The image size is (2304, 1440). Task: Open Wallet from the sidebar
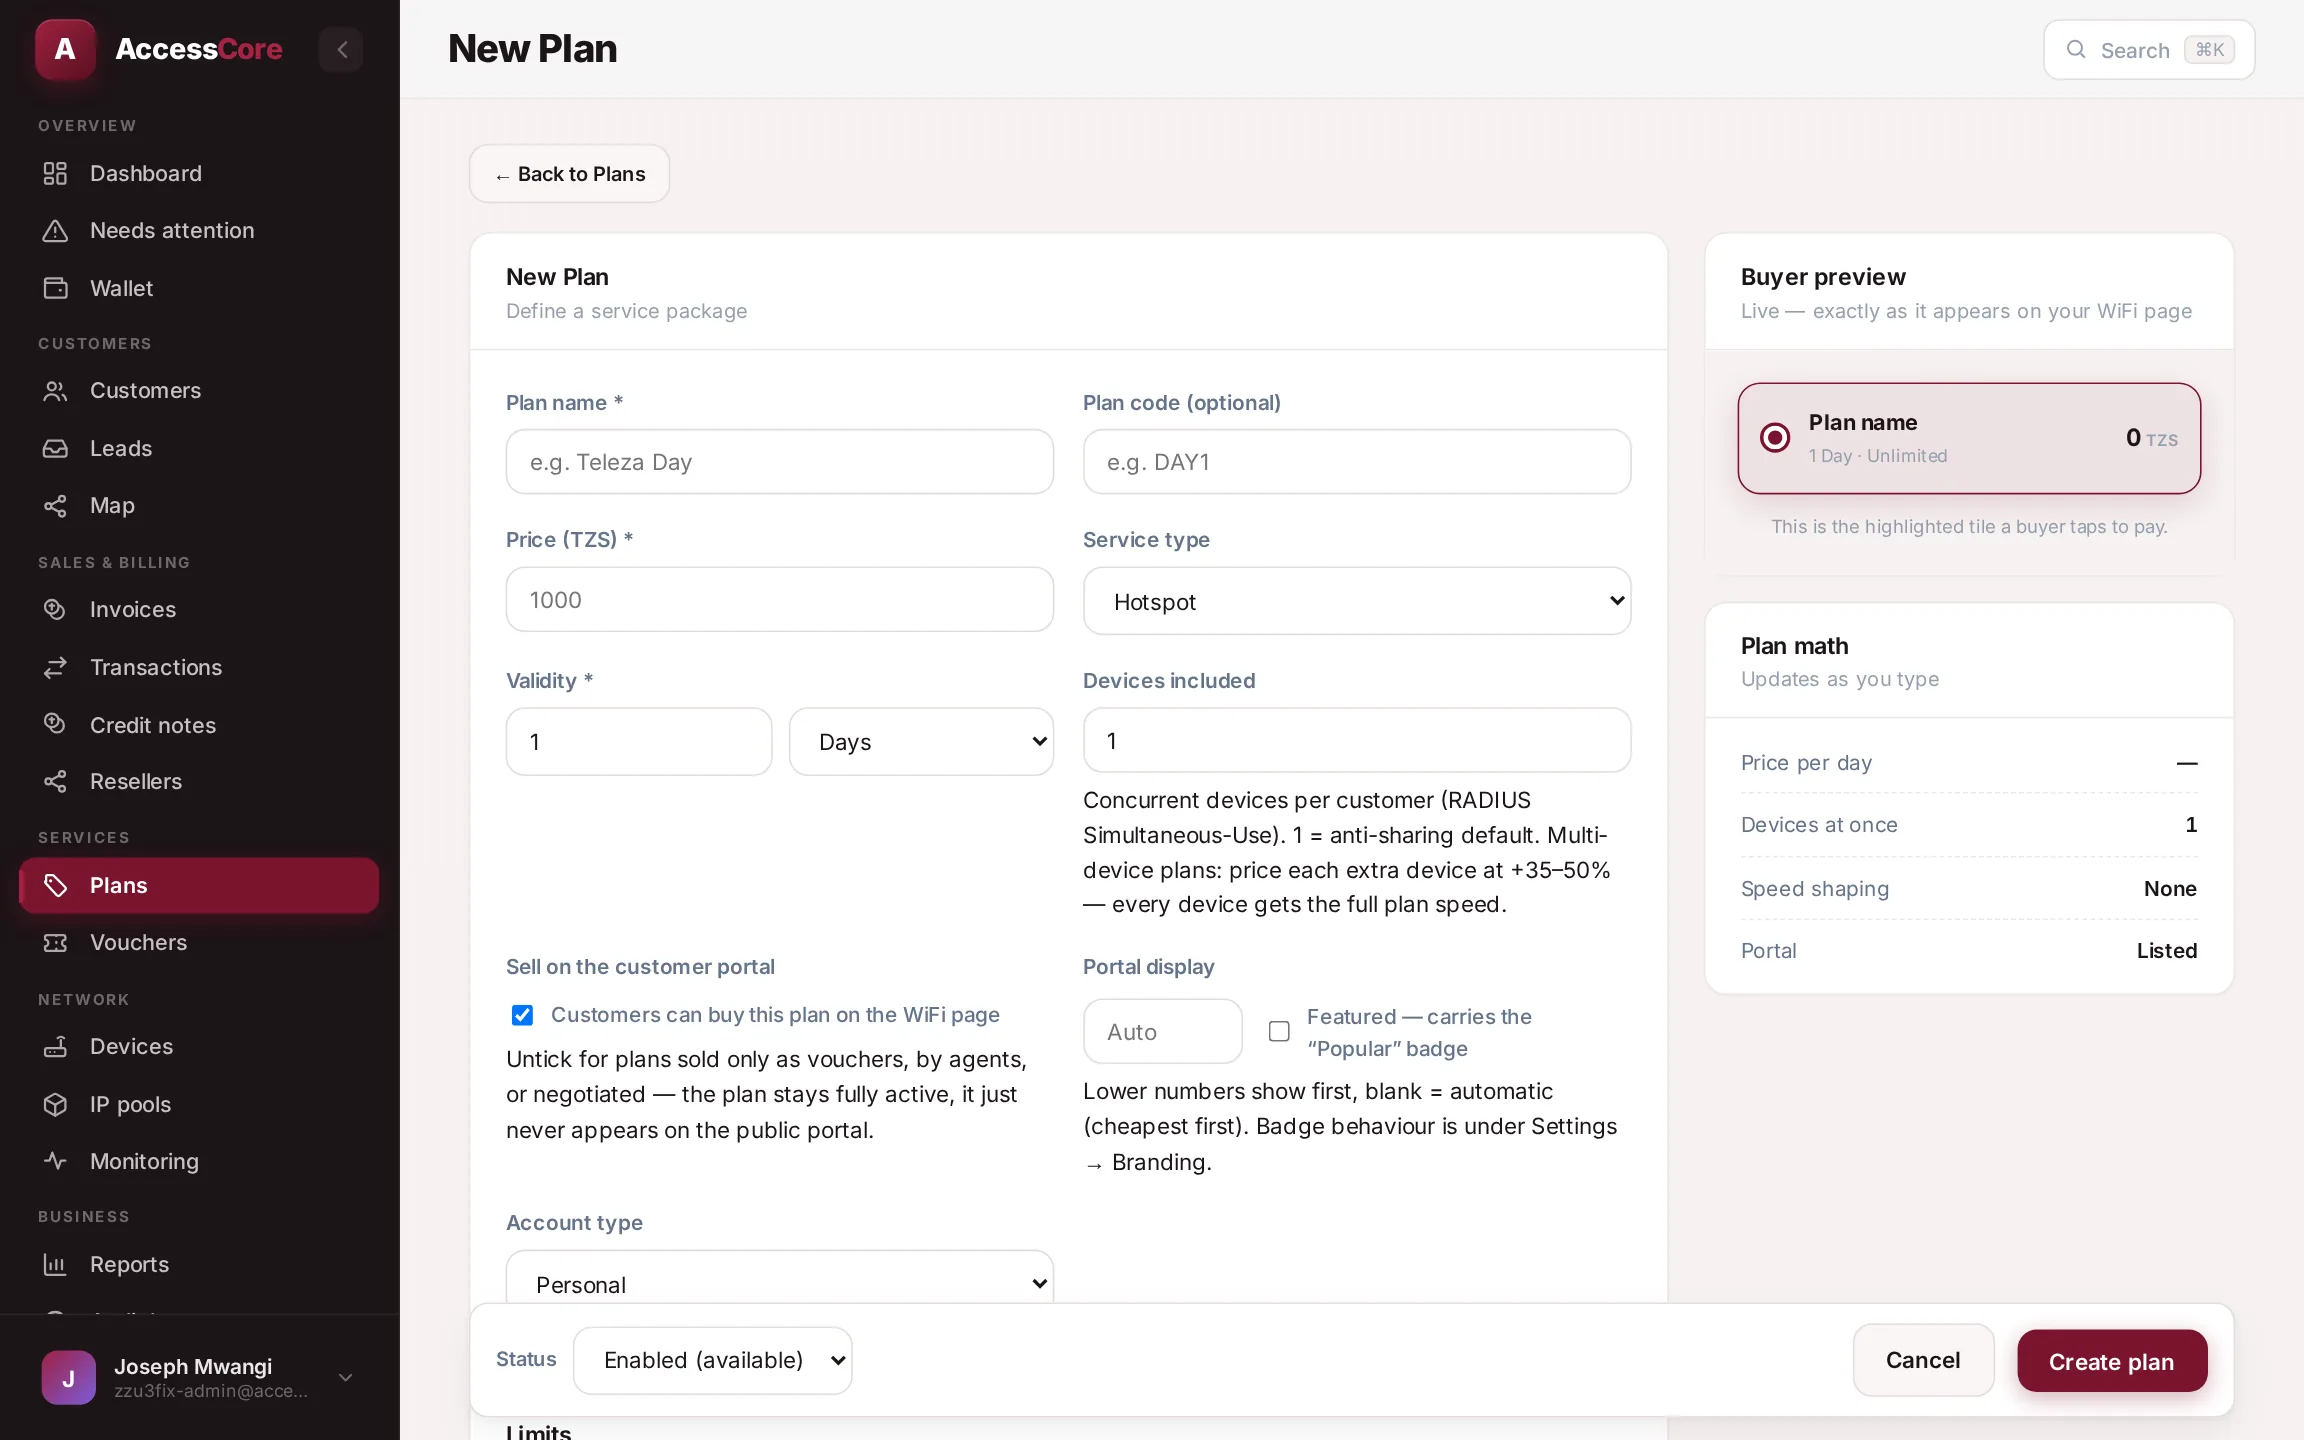click(199, 288)
